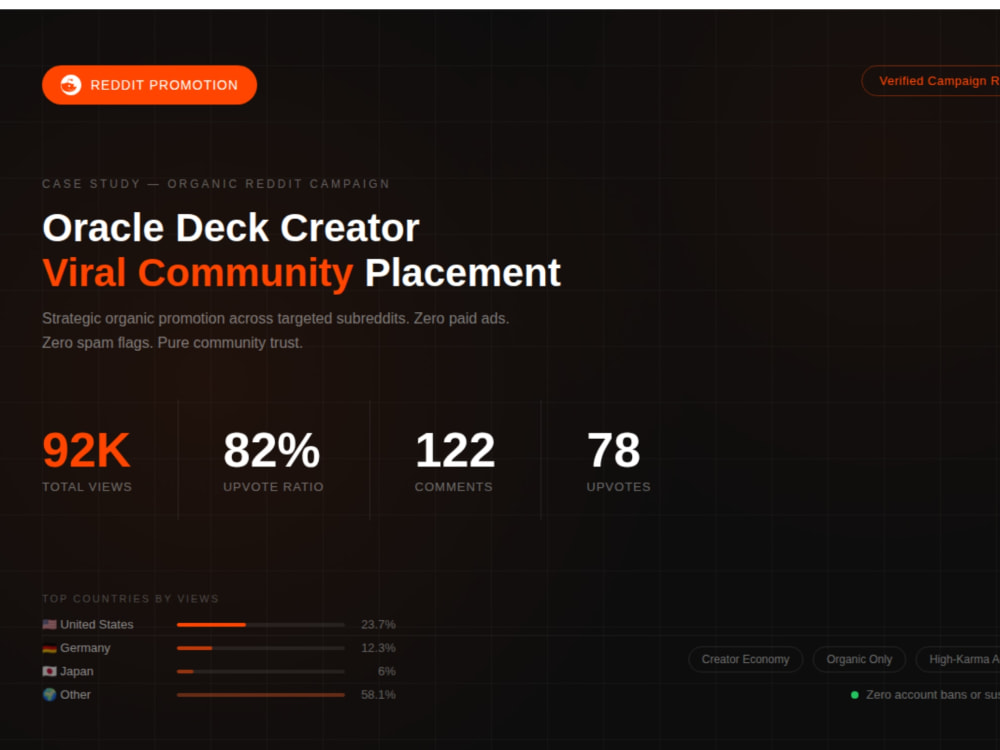Click the Japan flag icon
The width and height of the screenshot is (1000, 750).
(49, 671)
